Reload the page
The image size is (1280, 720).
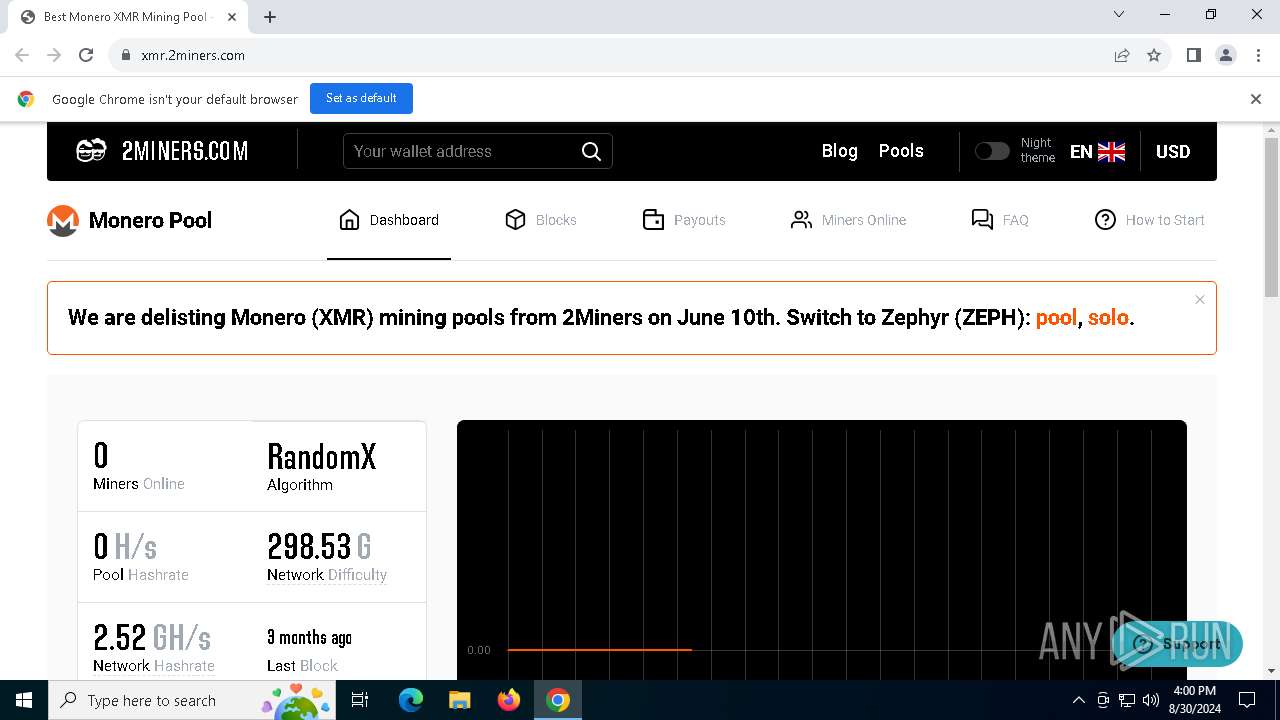tap(86, 55)
